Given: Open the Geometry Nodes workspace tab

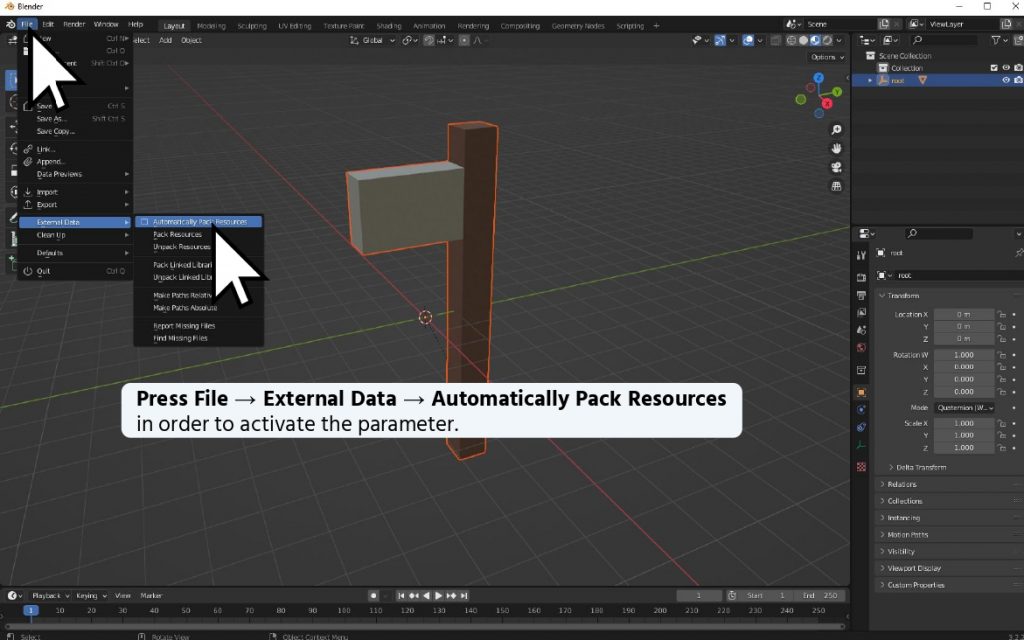Looking at the screenshot, I should [x=579, y=25].
